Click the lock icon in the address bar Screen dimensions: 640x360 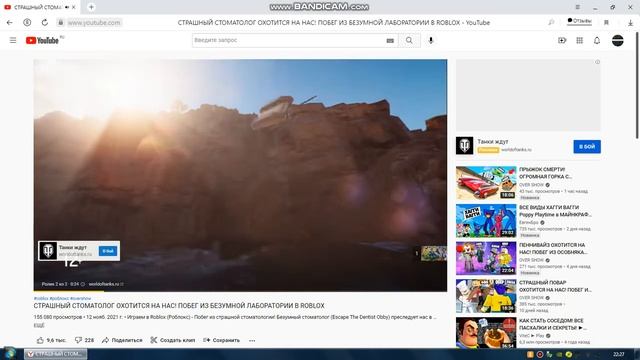click(x=60, y=22)
